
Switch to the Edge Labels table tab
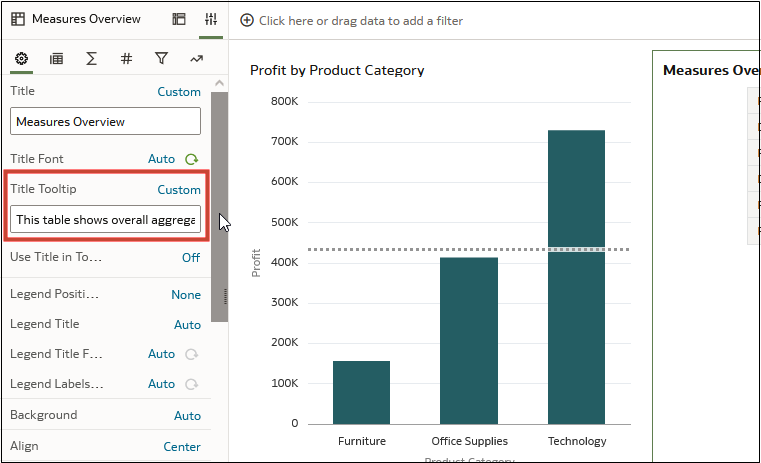tap(57, 59)
